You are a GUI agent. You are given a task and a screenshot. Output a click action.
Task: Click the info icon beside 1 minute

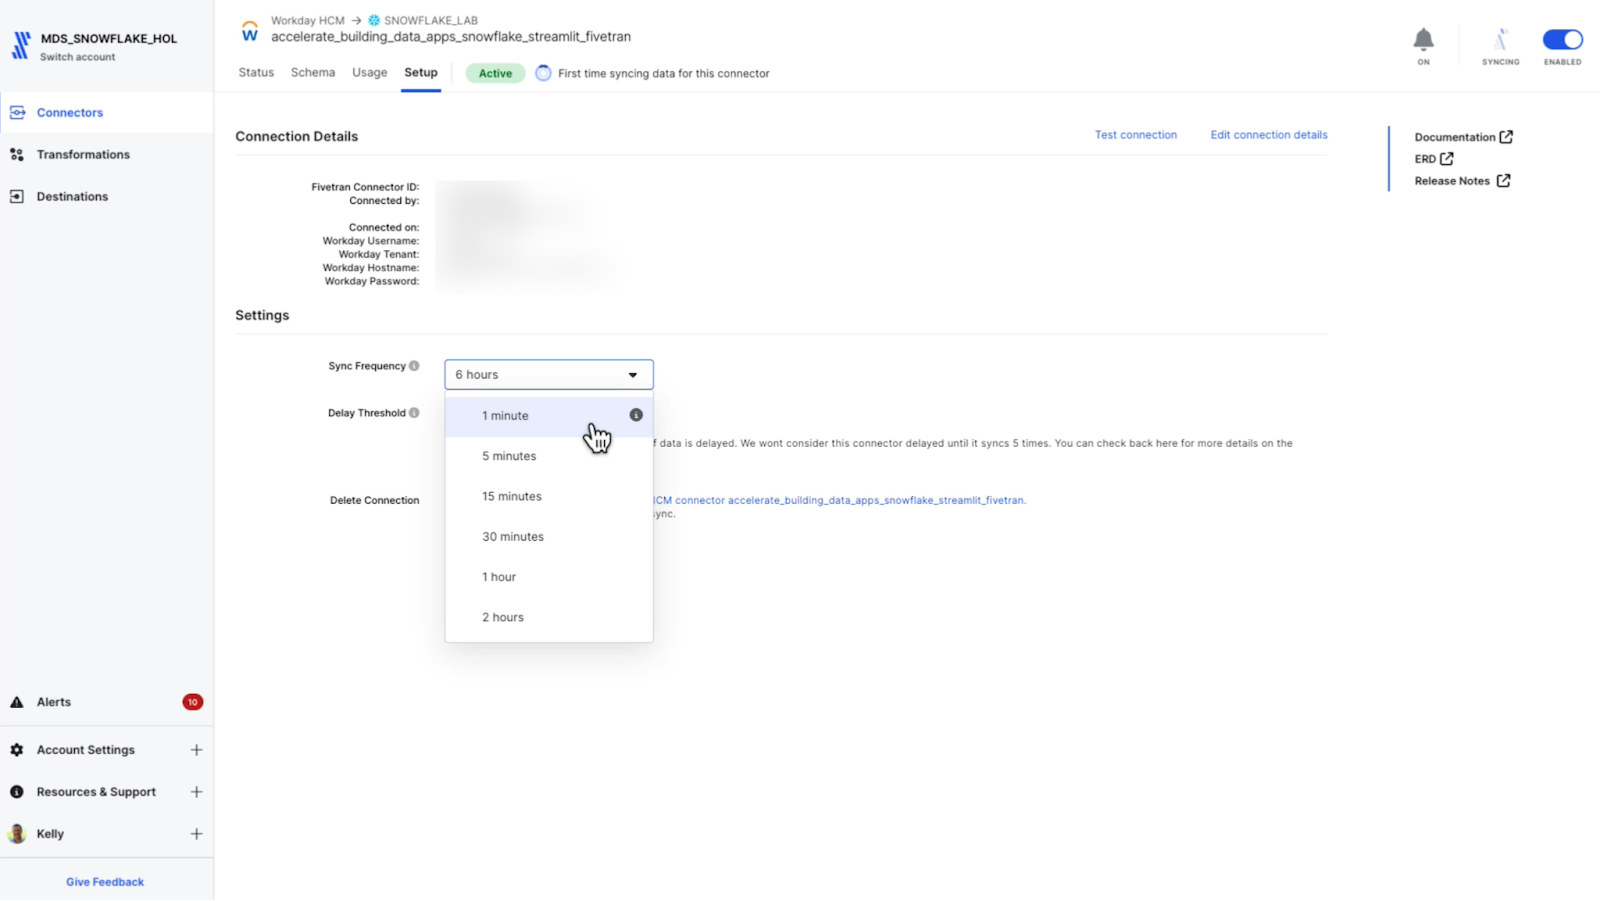point(636,415)
